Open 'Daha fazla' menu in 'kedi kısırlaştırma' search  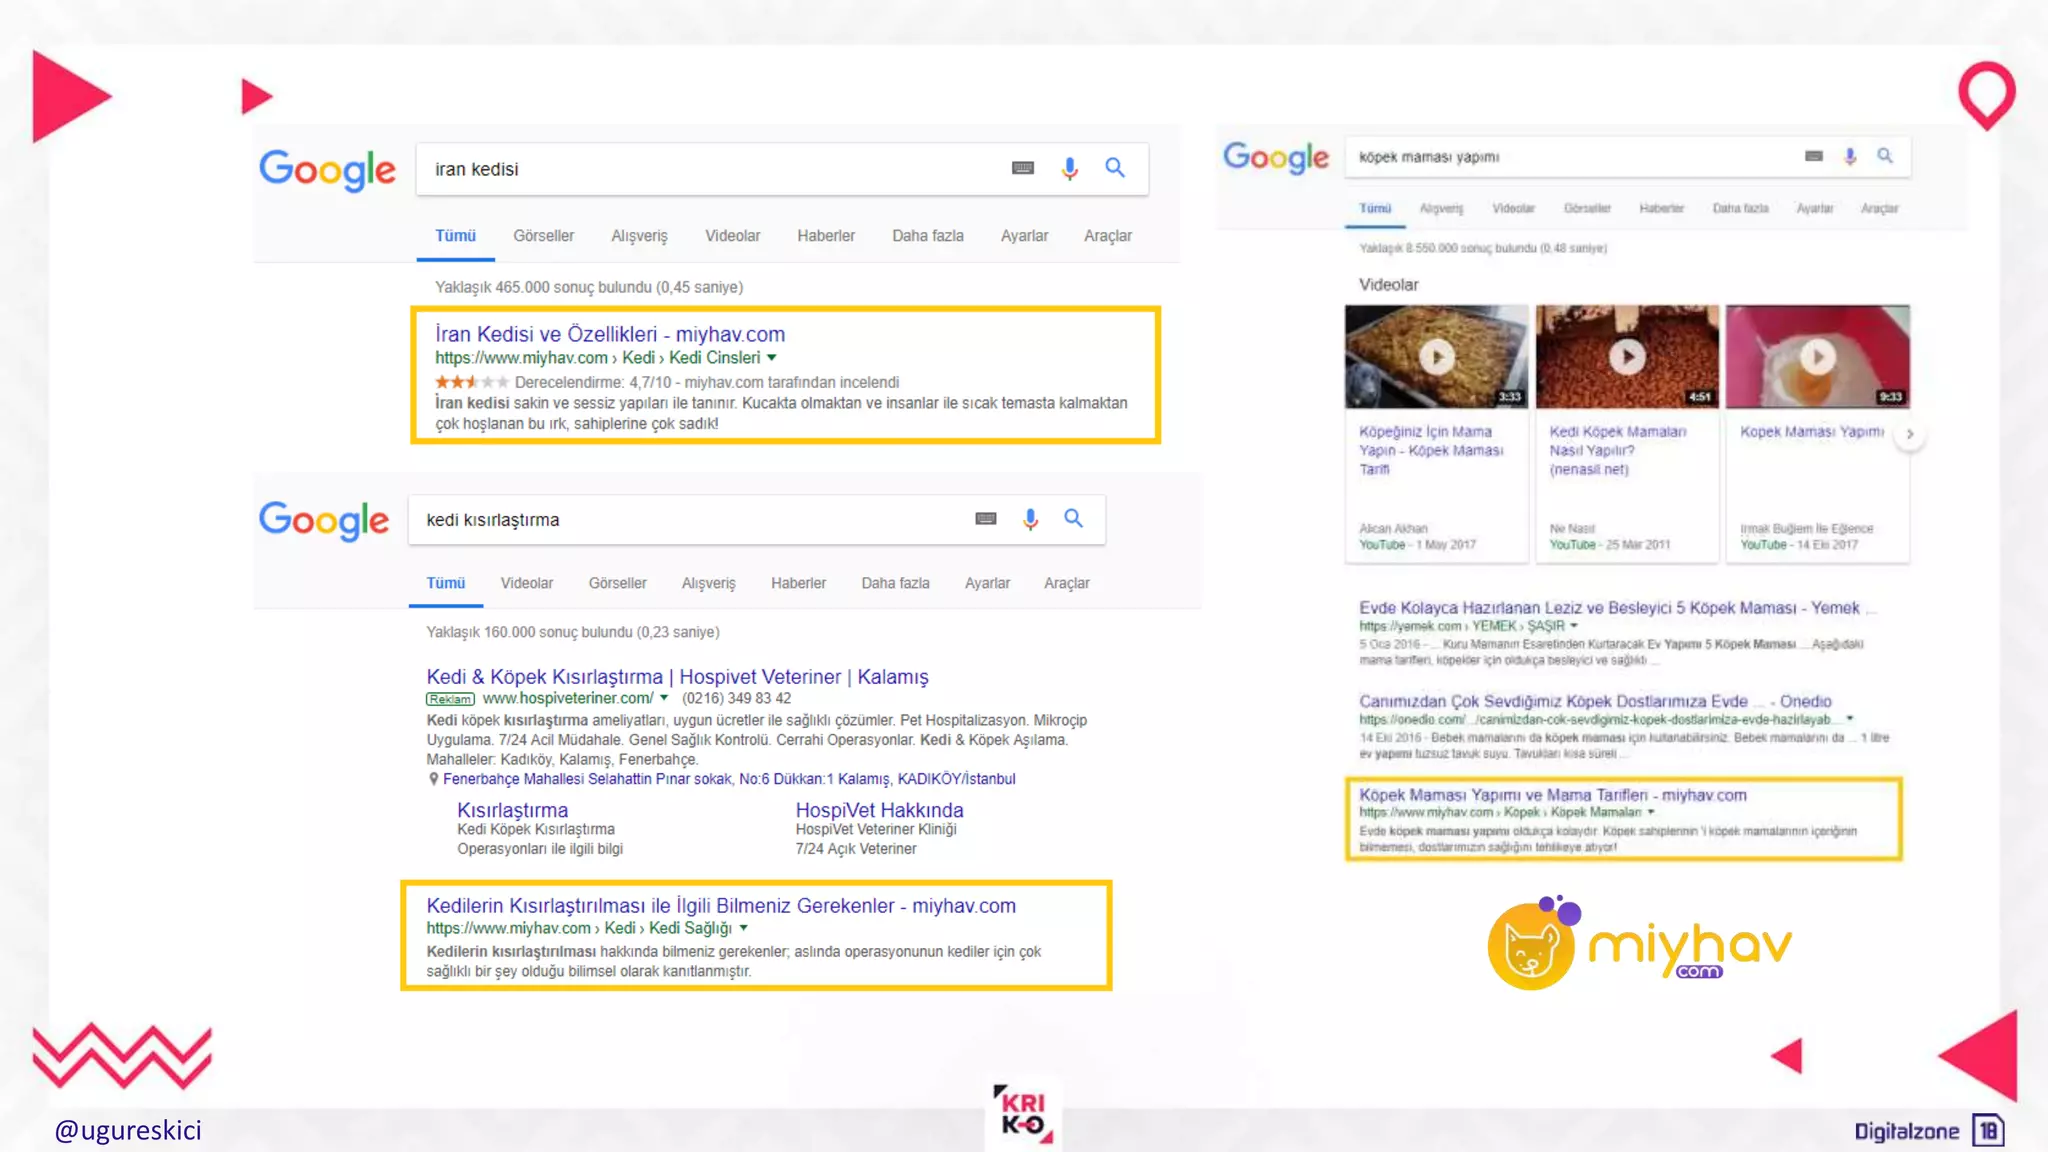[895, 583]
